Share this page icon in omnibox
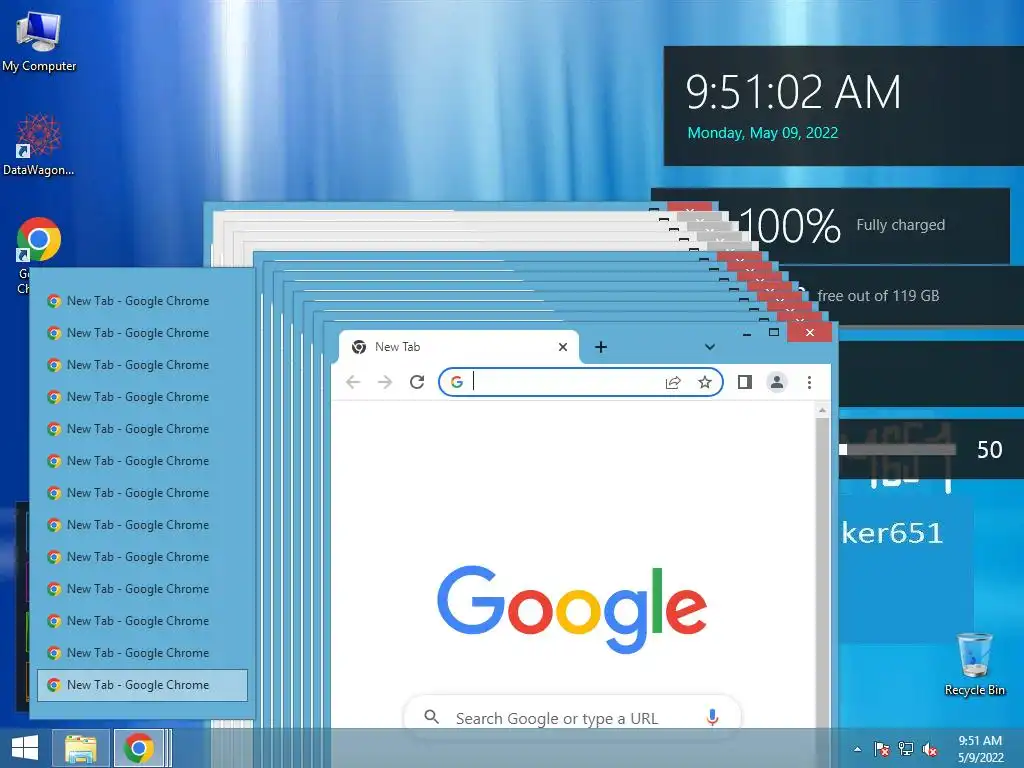1024x768 pixels. coord(673,382)
